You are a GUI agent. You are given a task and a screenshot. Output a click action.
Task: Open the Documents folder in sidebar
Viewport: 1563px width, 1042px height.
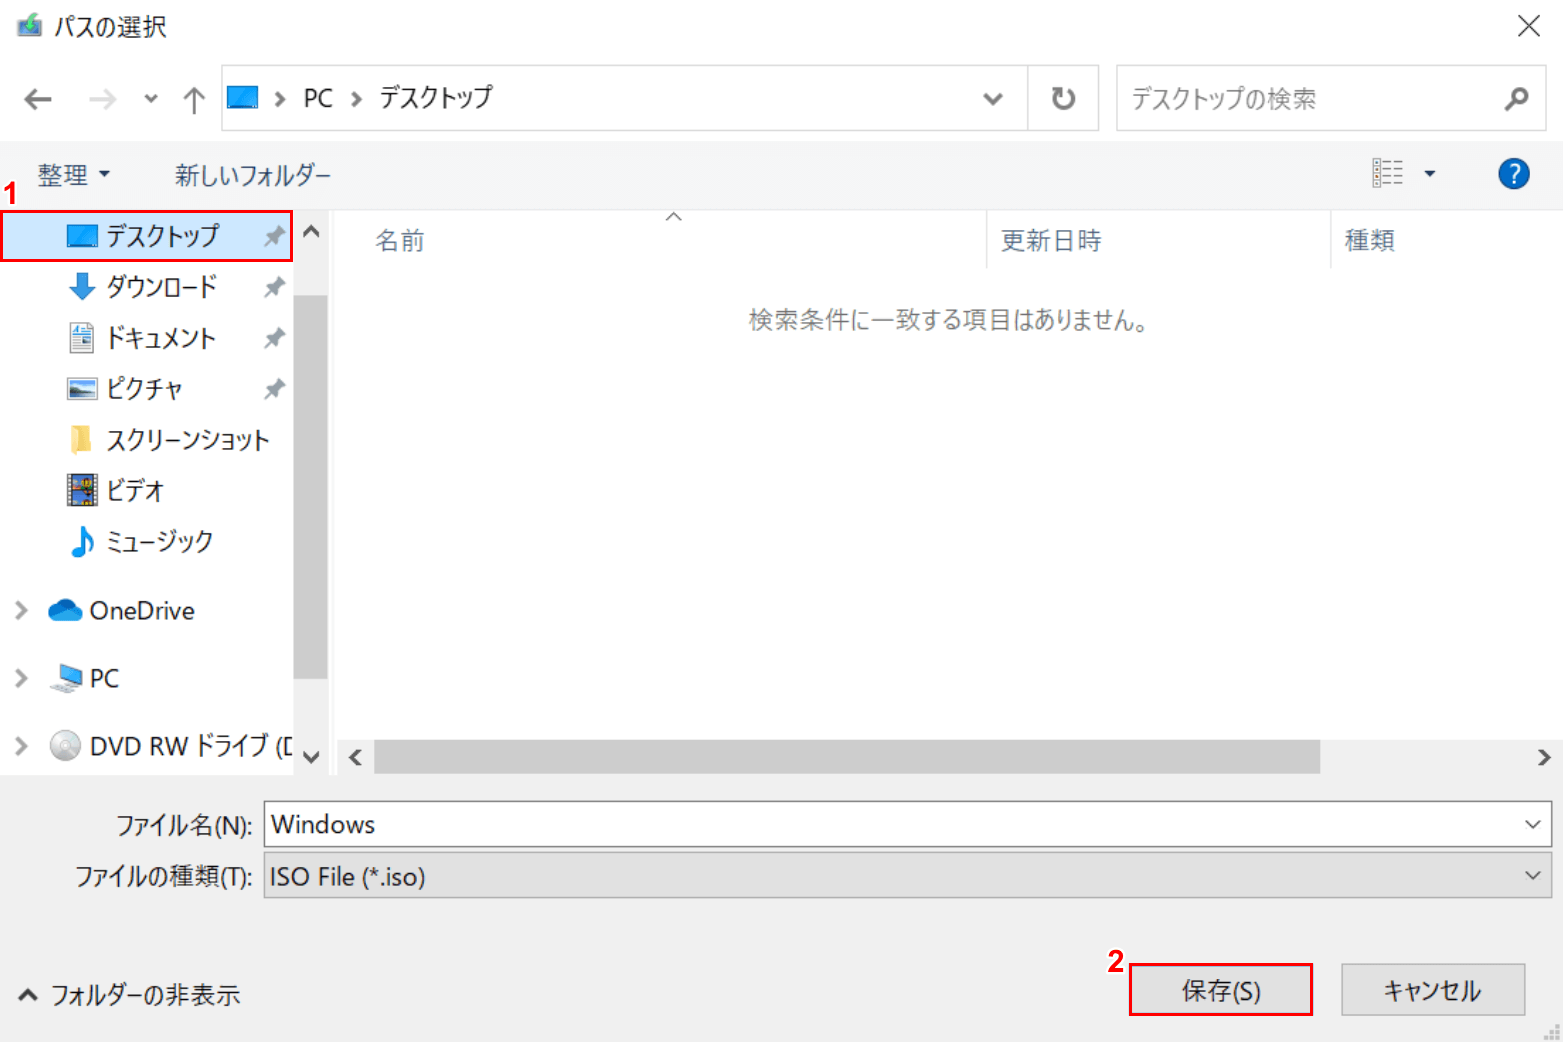pyautogui.click(x=160, y=338)
